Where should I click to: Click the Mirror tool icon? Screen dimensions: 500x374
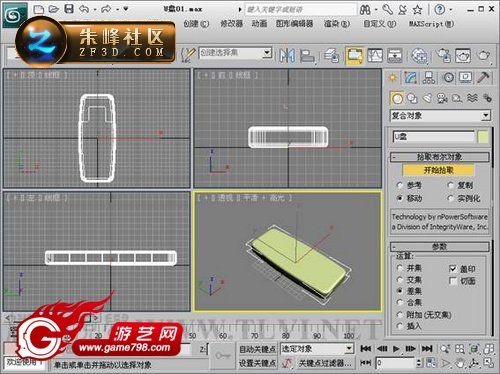[287, 55]
